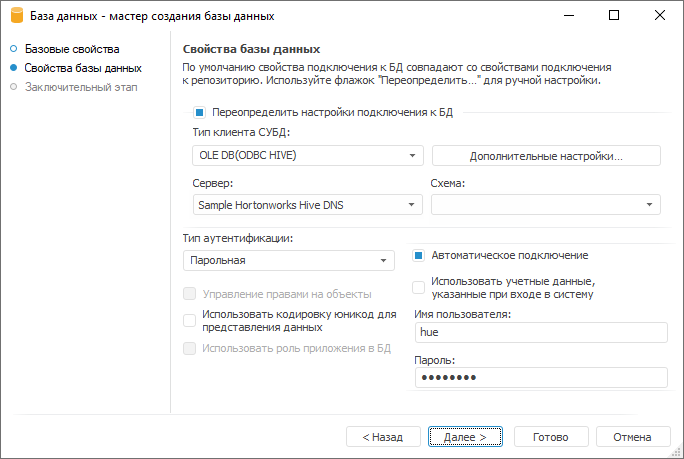Toggle Переопределить настройки подключения к БД checkbox
The image size is (684, 459).
click(x=200, y=113)
